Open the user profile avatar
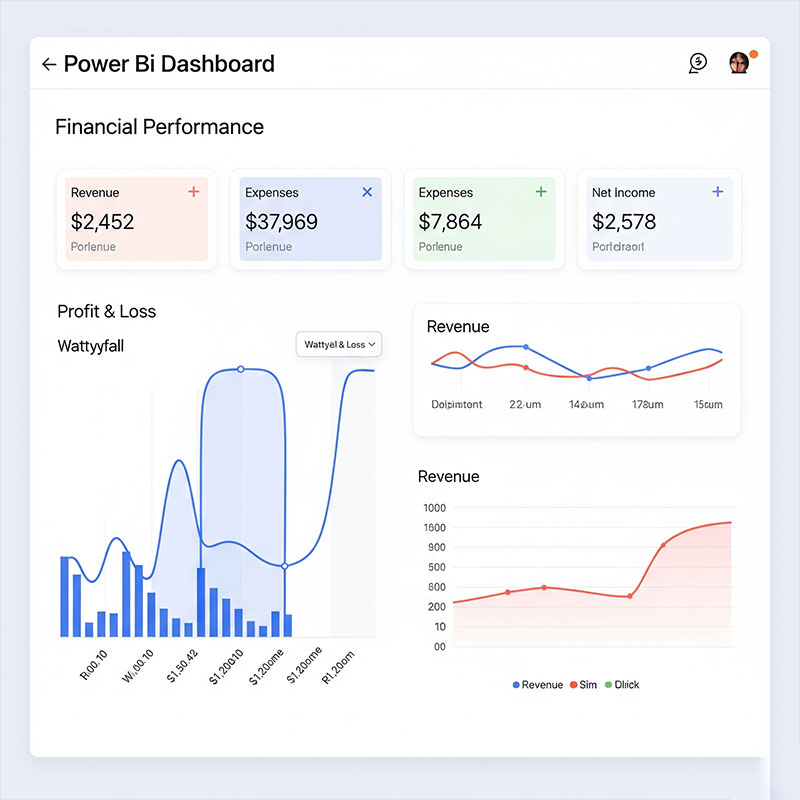Image resolution: width=800 pixels, height=800 pixels. (739, 63)
